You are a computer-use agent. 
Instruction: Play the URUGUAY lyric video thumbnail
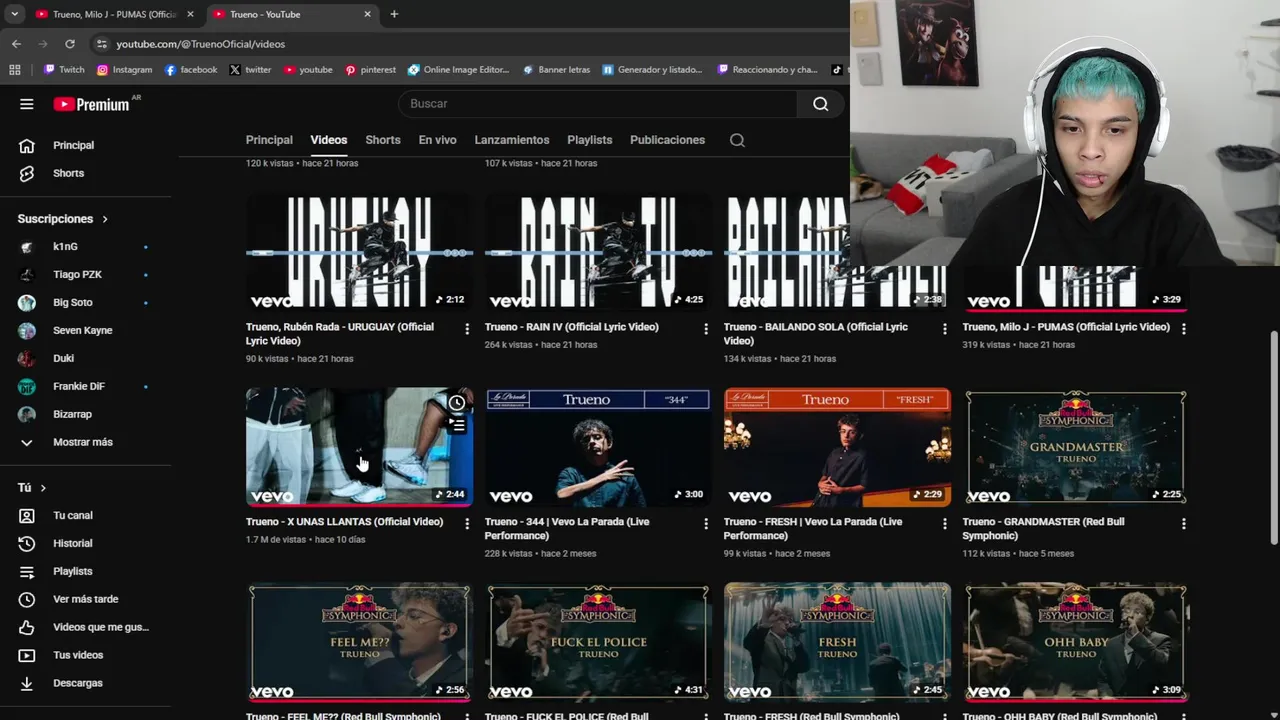coord(359,250)
